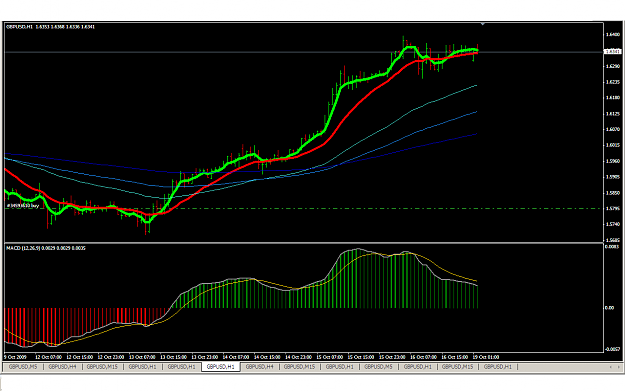The height and width of the screenshot is (391, 625).
Task: Open the rightmost GBPUSD,M15 chart tab
Action: 457,367
